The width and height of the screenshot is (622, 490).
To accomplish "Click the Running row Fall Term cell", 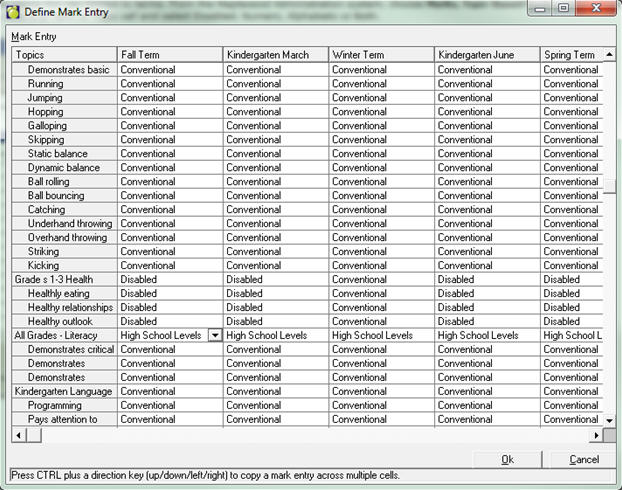I will pyautogui.click(x=169, y=84).
